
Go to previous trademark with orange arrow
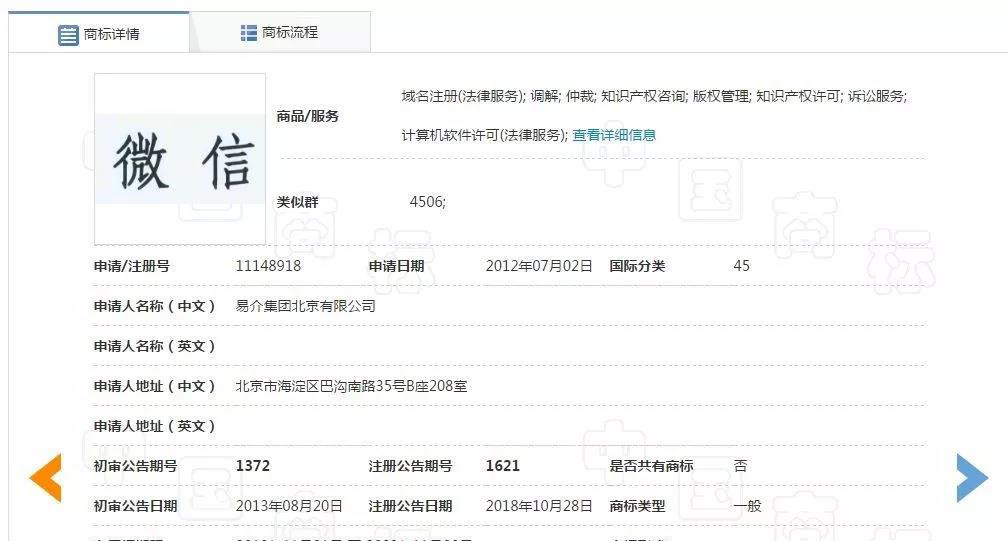point(45,477)
